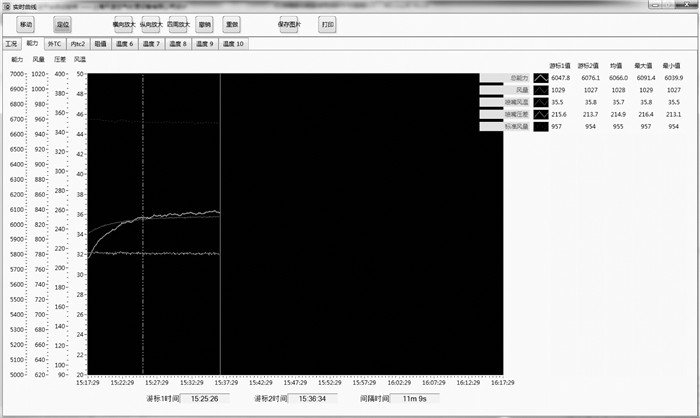Click the mean value 6066.0

pyautogui.click(x=618, y=78)
